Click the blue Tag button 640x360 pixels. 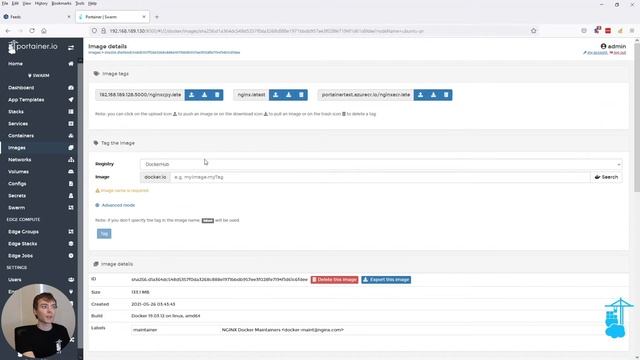(104, 233)
